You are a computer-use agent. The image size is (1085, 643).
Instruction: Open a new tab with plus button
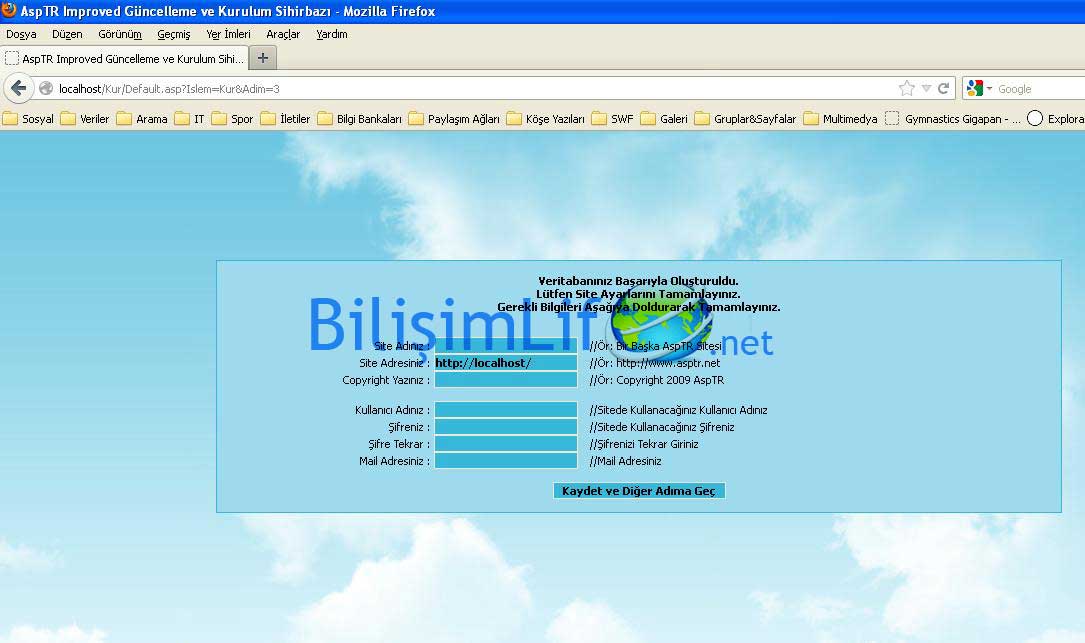(263, 58)
